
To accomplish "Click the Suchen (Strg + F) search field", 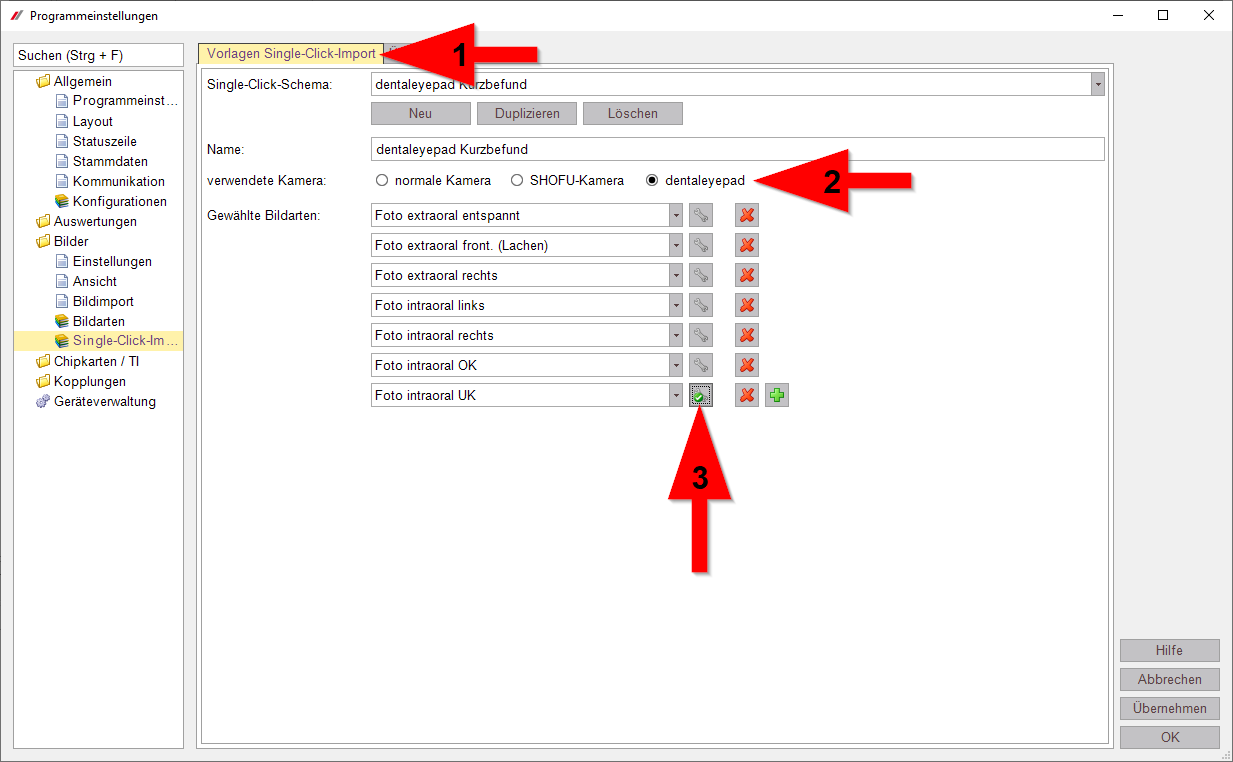I will click(x=99, y=55).
